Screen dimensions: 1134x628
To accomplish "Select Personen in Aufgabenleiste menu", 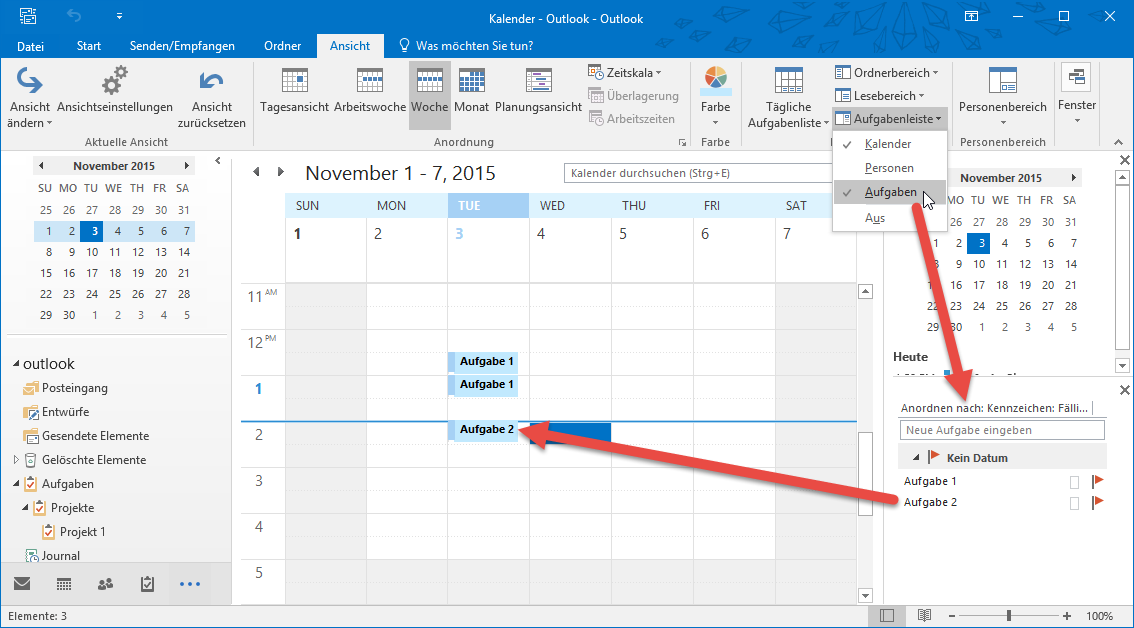I will point(889,168).
